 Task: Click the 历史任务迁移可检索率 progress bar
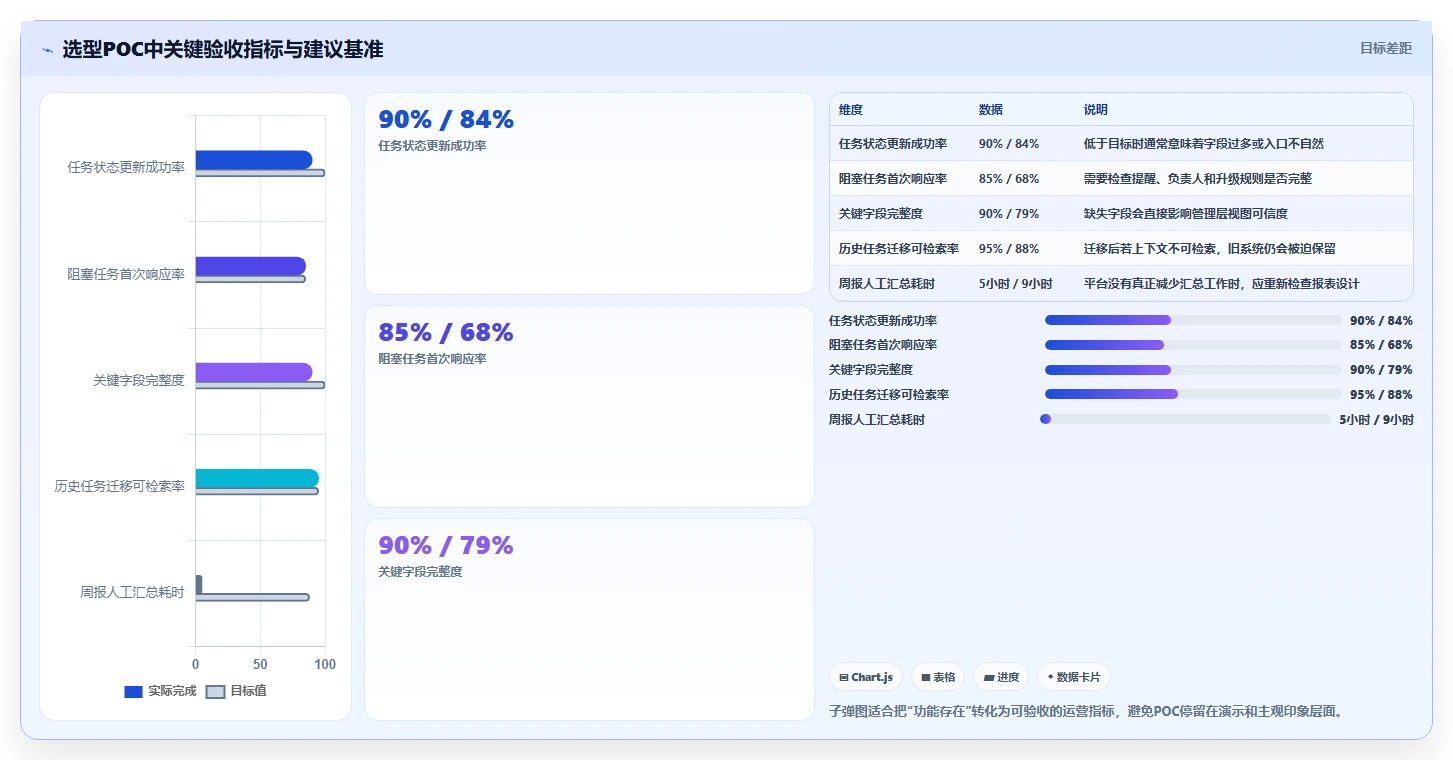pyautogui.click(x=1193, y=394)
